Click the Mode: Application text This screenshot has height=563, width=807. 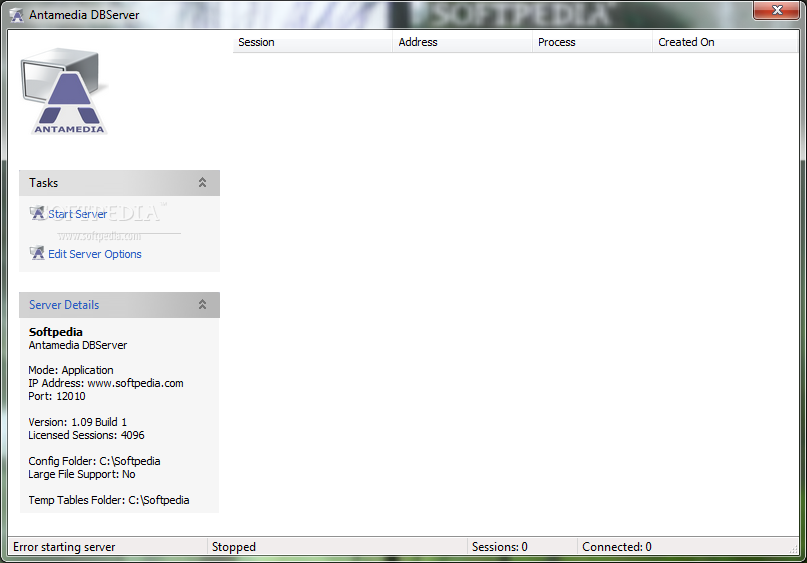coord(71,370)
